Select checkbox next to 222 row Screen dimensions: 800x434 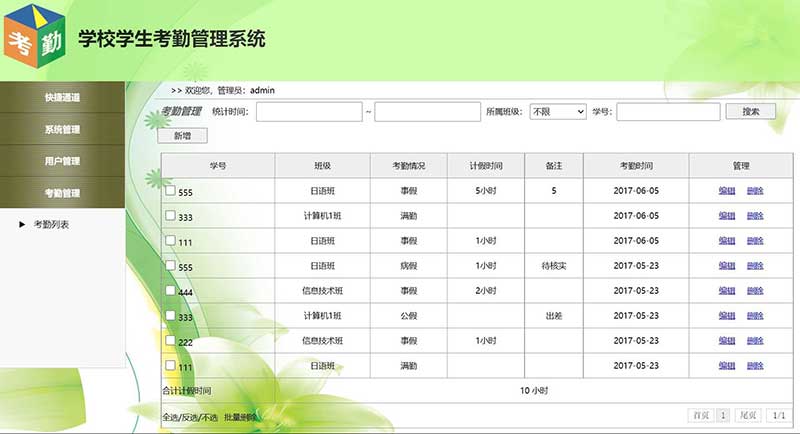click(x=170, y=341)
